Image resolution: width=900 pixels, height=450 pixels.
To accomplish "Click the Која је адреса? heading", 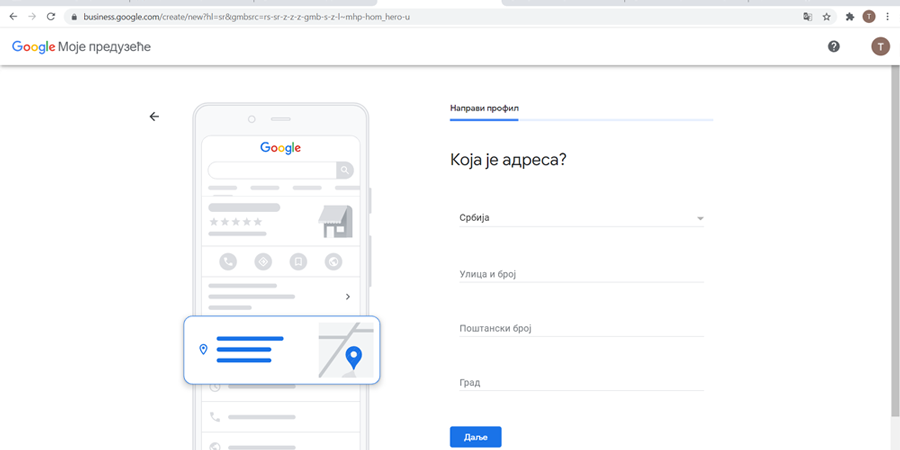I will [509, 160].
